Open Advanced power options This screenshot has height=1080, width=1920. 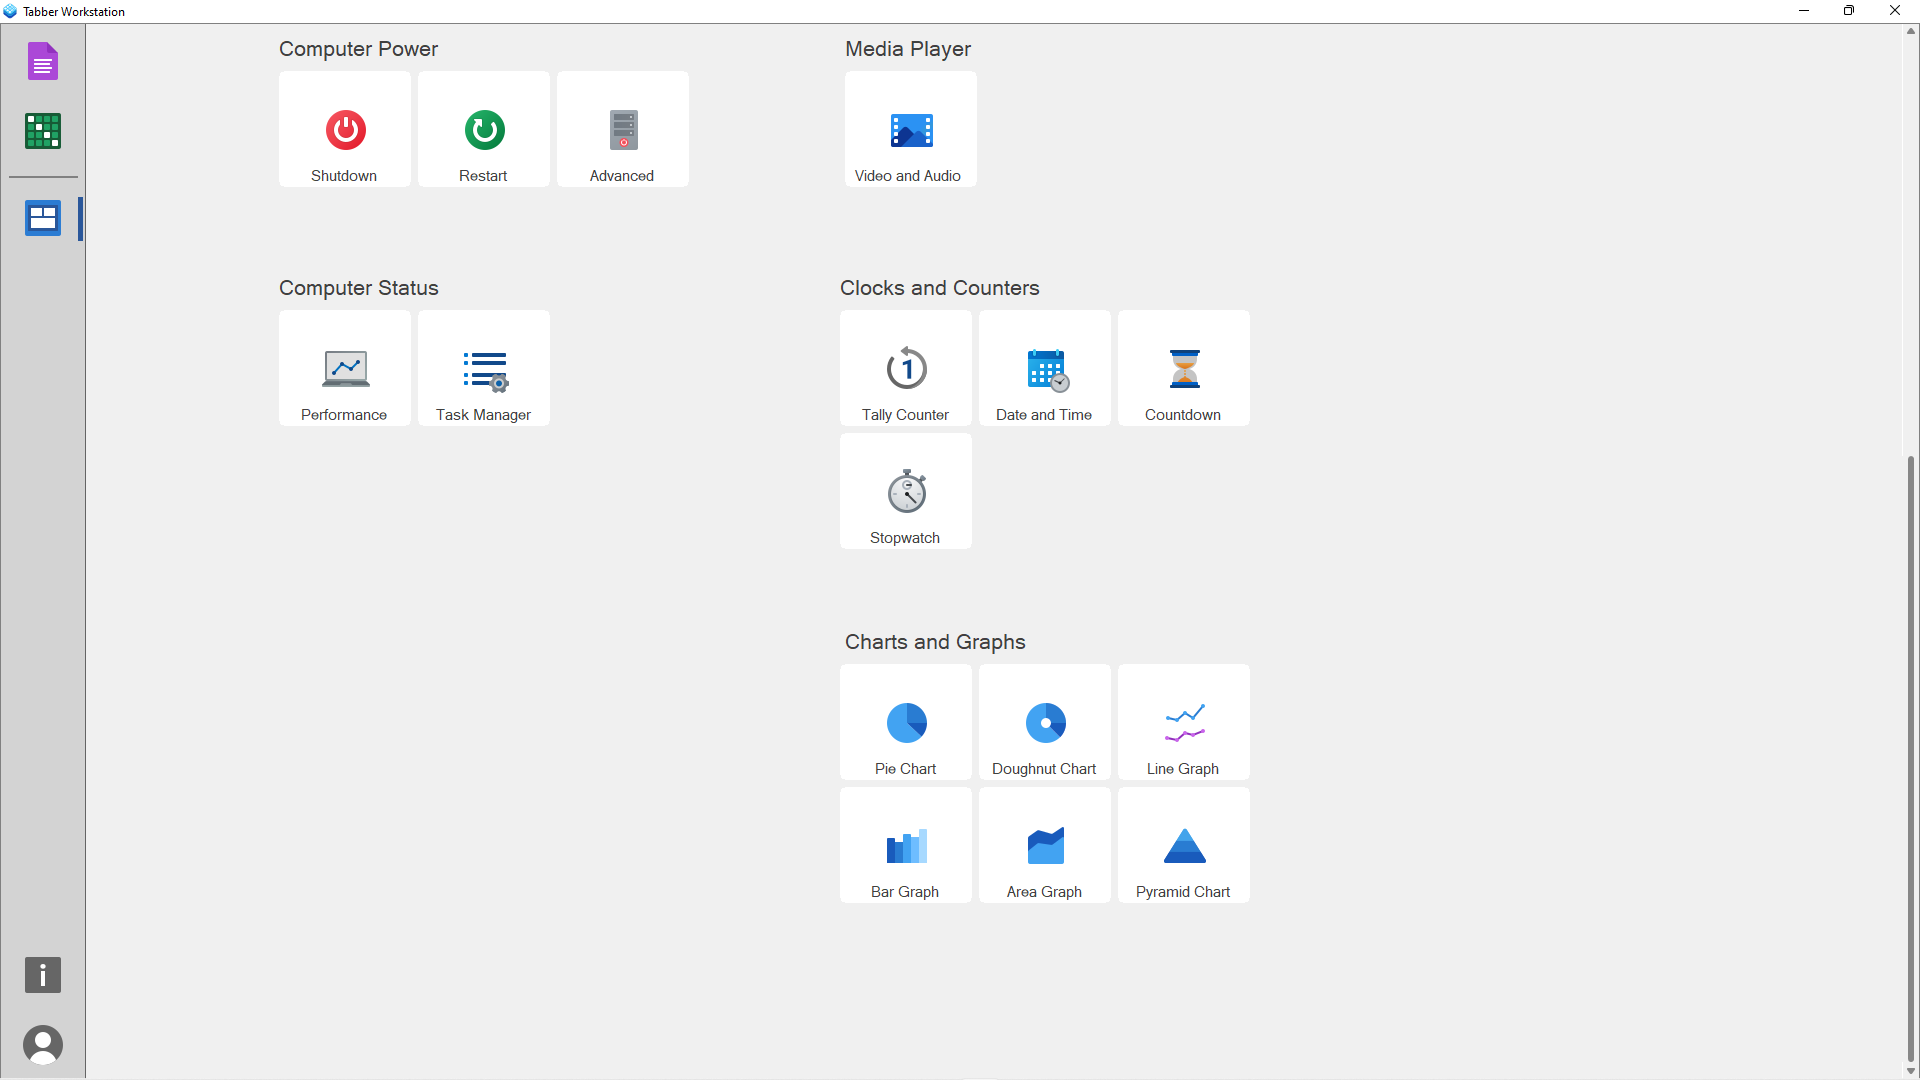point(622,128)
